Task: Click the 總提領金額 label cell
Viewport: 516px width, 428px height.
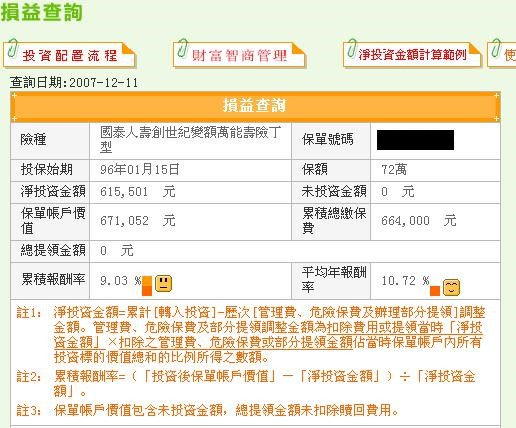Action: (50, 251)
